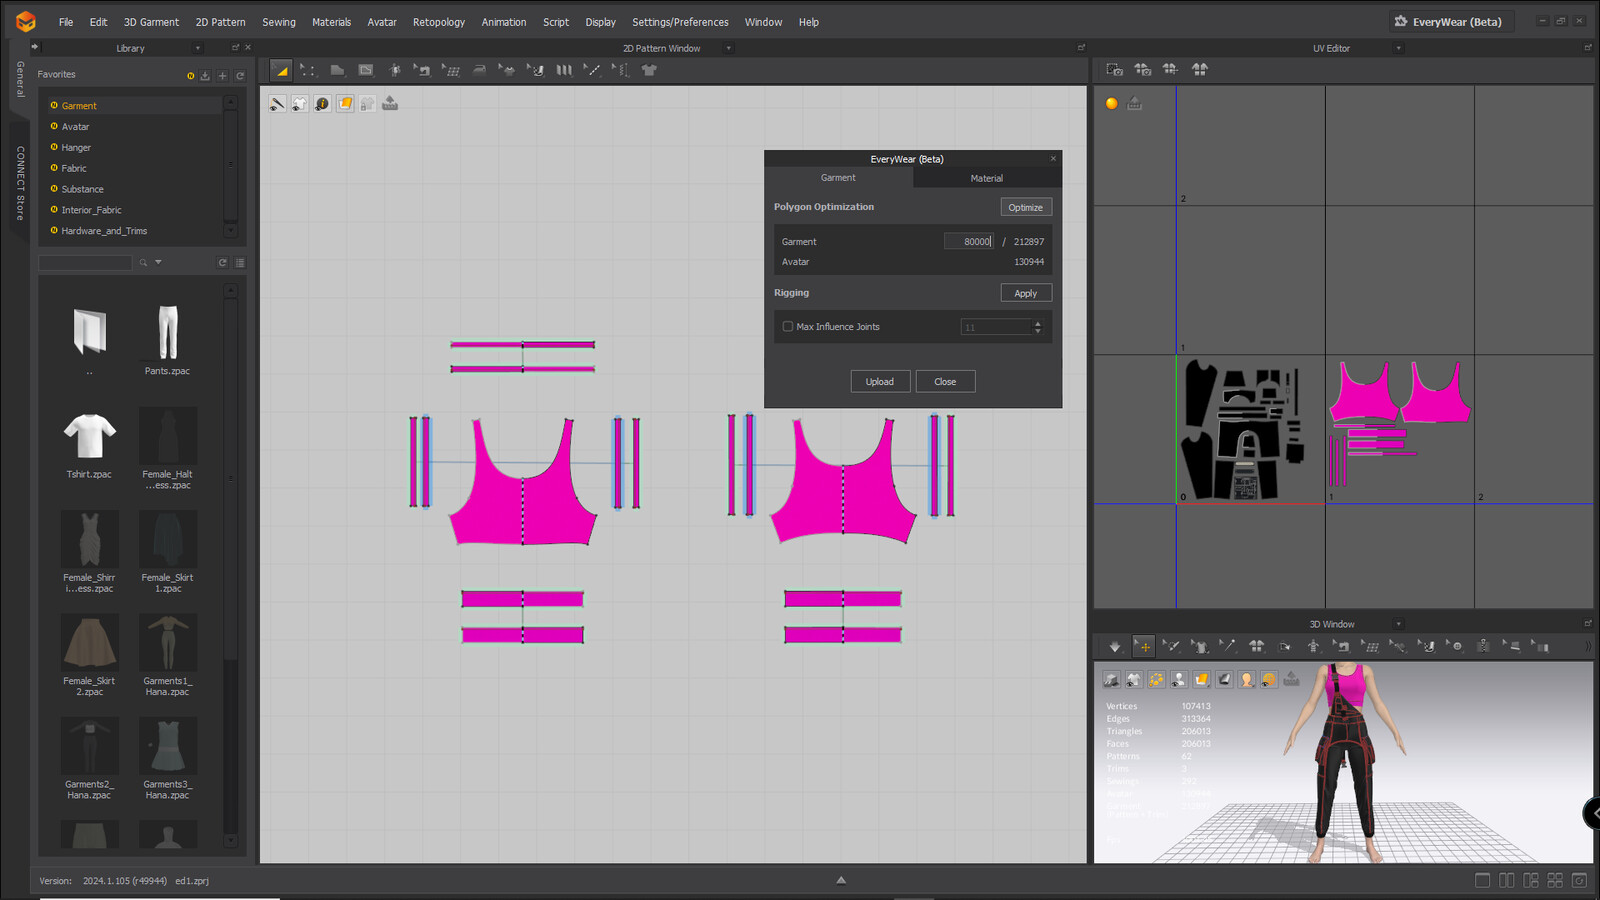Open the CONNECT Store side tab
The image size is (1600, 900).
(x=20, y=183)
